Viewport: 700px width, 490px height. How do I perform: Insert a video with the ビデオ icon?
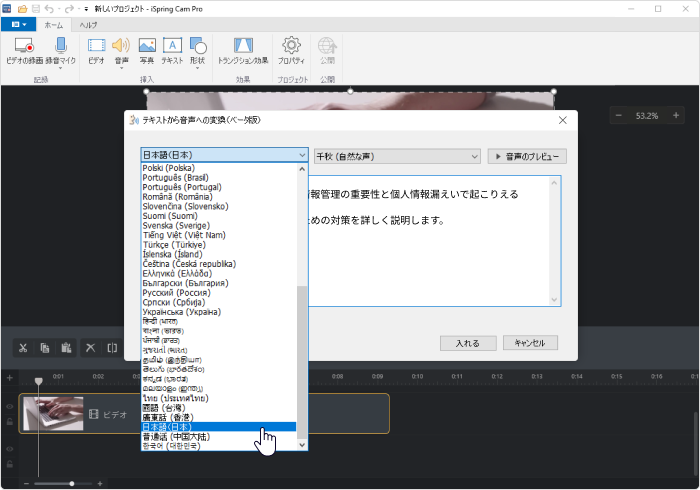click(96, 46)
